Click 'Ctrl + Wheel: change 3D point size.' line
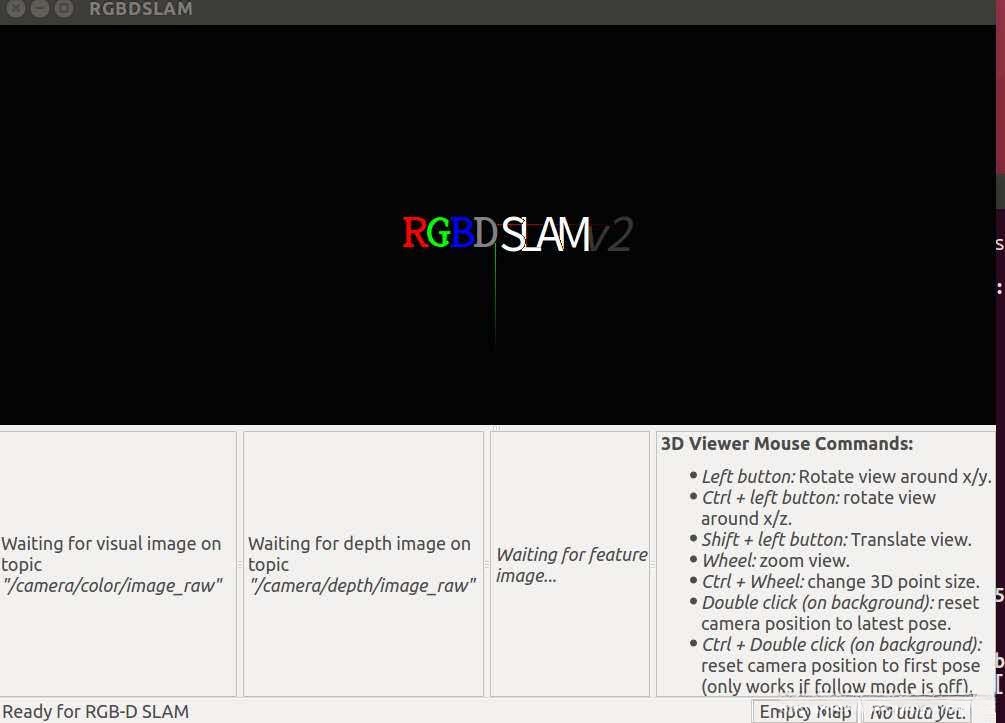 [840, 582]
